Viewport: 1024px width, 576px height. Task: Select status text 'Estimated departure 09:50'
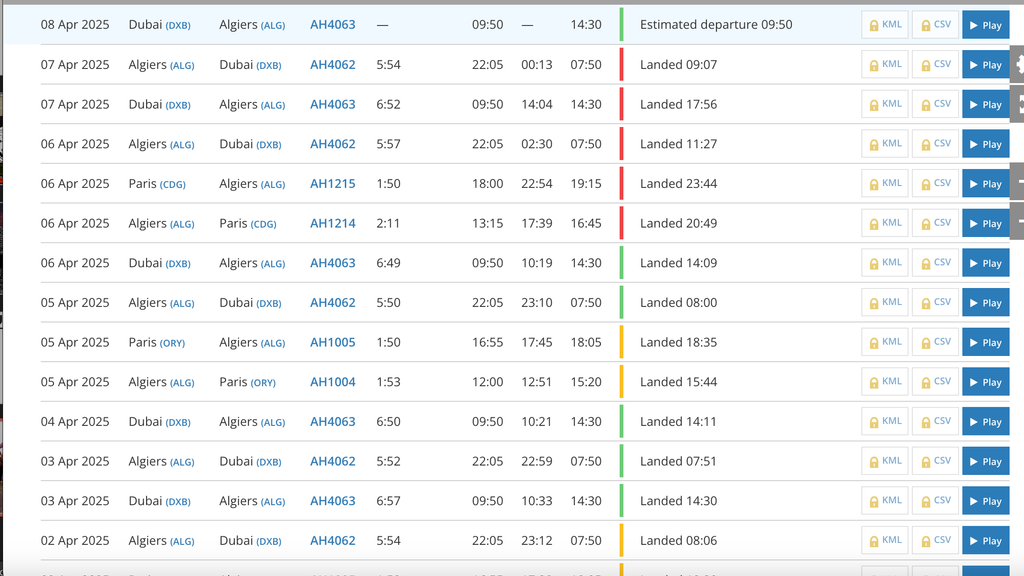(x=716, y=25)
